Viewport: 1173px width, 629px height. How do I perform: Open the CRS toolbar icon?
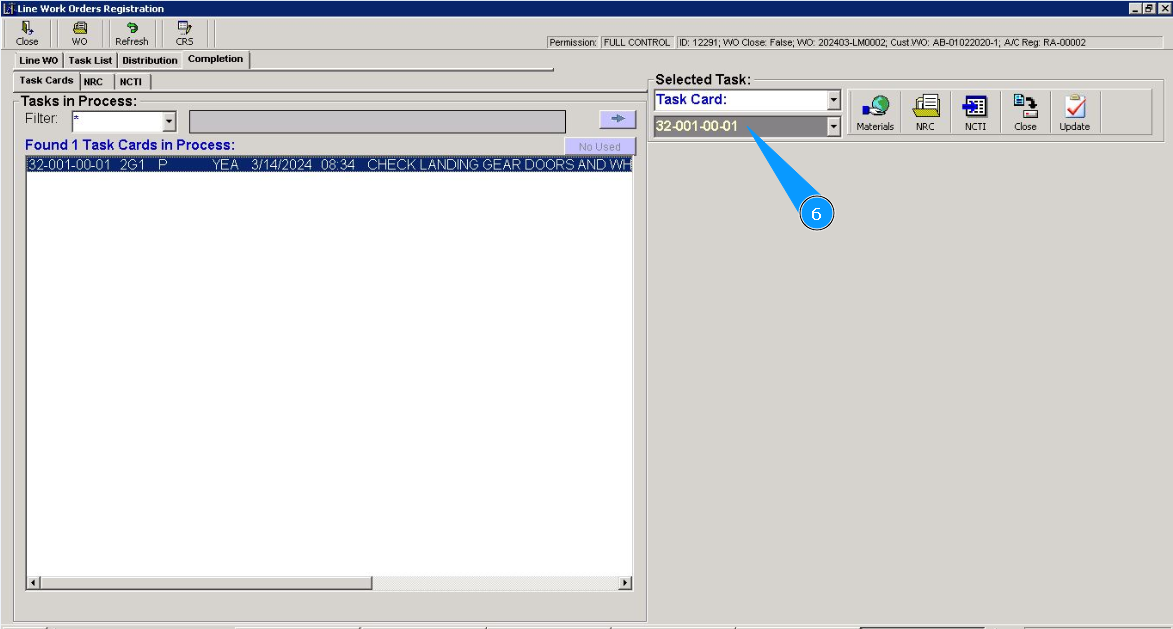[x=184, y=34]
